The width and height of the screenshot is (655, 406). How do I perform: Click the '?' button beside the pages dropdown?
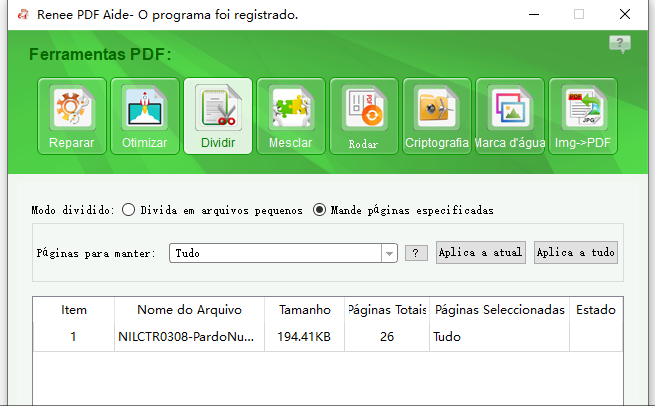416,253
